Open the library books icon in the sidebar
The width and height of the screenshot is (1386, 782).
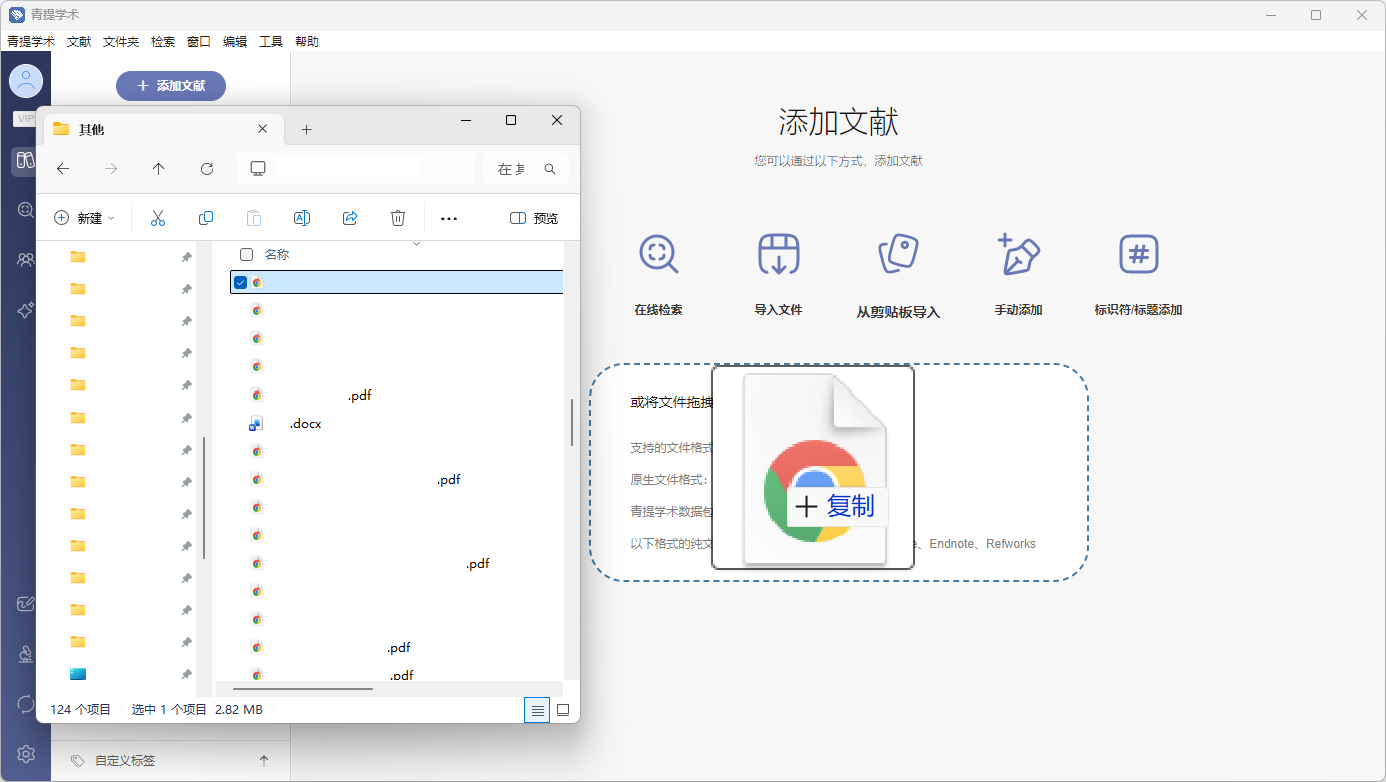tap(25, 160)
